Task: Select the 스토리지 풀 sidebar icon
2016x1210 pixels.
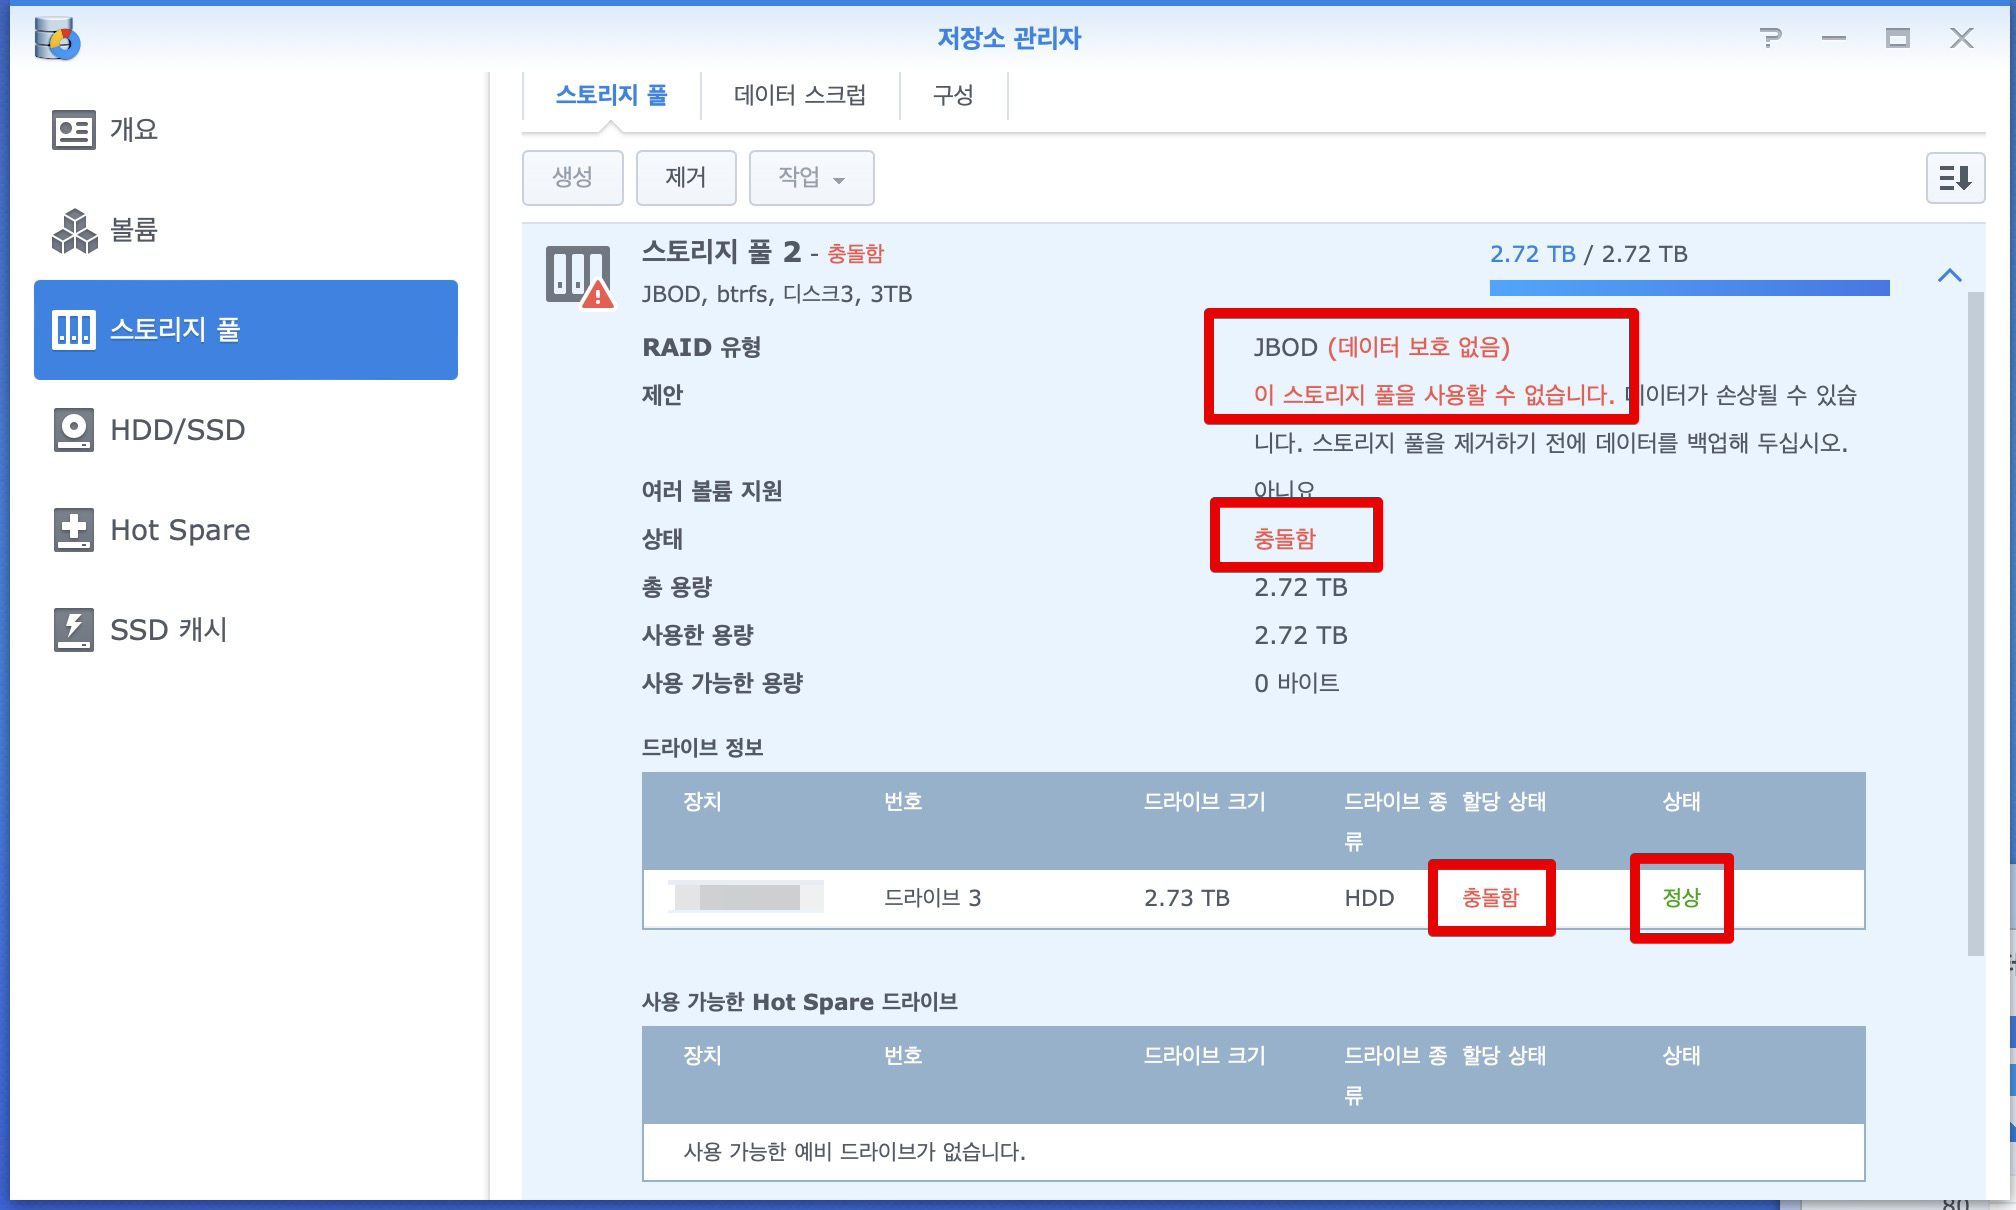Action: tap(73, 329)
